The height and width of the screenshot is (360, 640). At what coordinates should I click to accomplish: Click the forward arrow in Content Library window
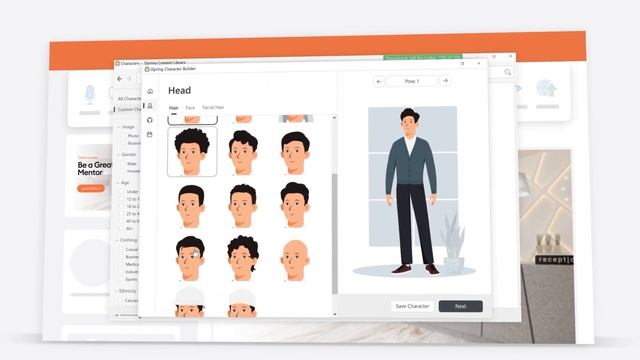pyautogui.click(x=129, y=79)
